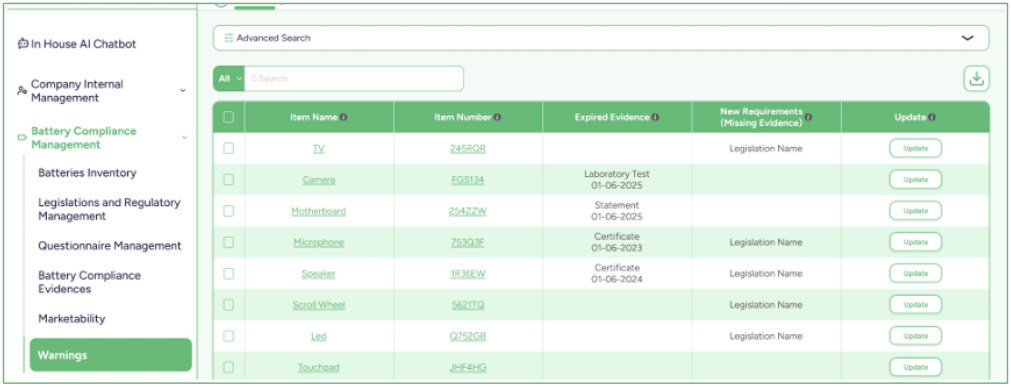
Task: Open the Scroll Wheel item link
Action: (x=319, y=305)
